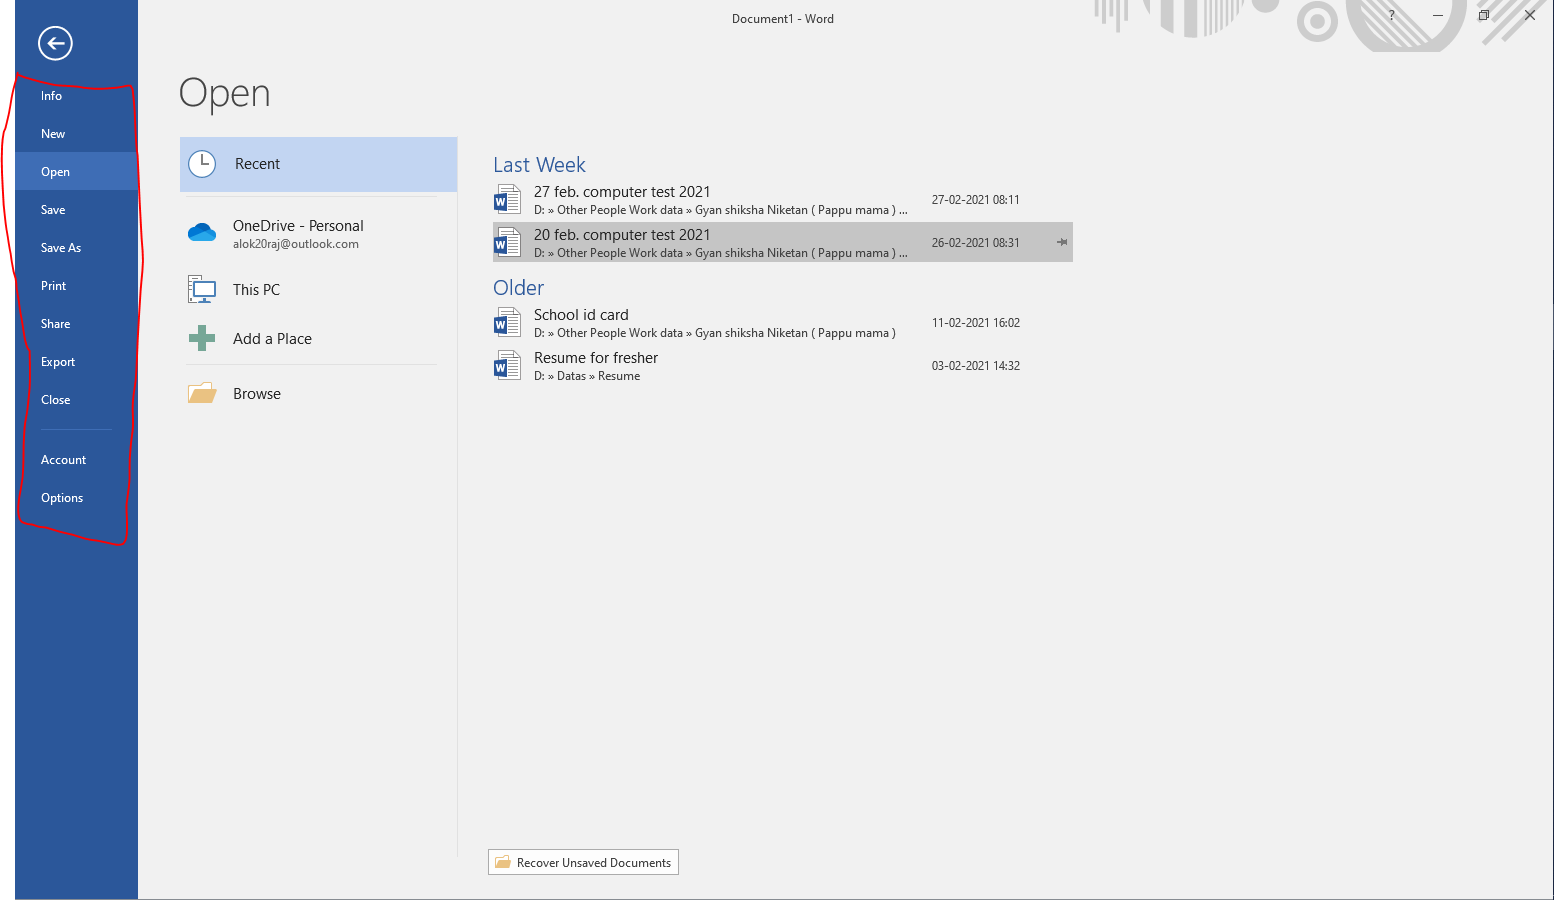Click the green Add a Place plus icon
The image size is (1554, 900).
tap(202, 338)
